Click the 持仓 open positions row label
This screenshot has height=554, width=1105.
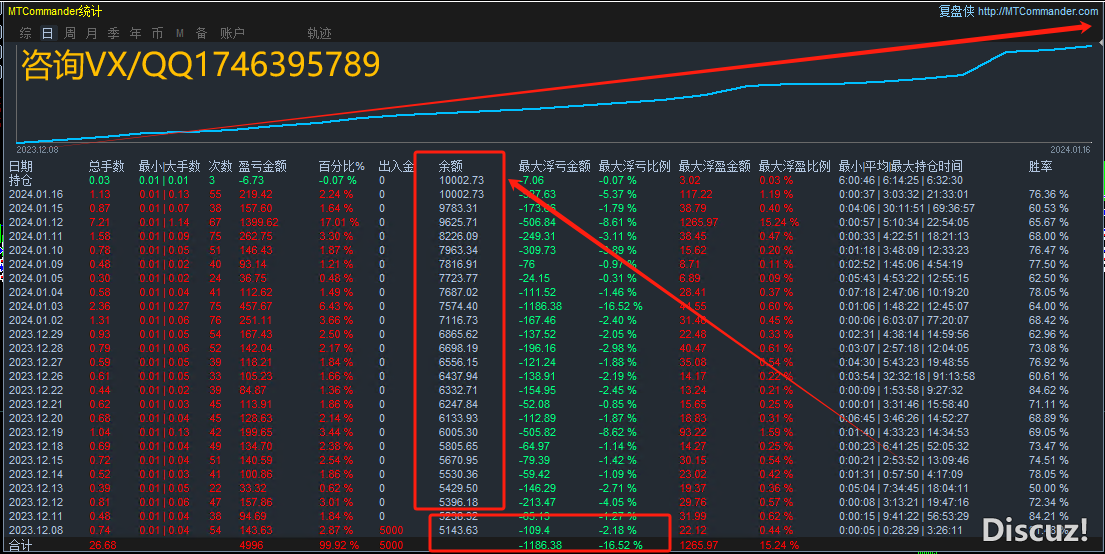coord(21,180)
